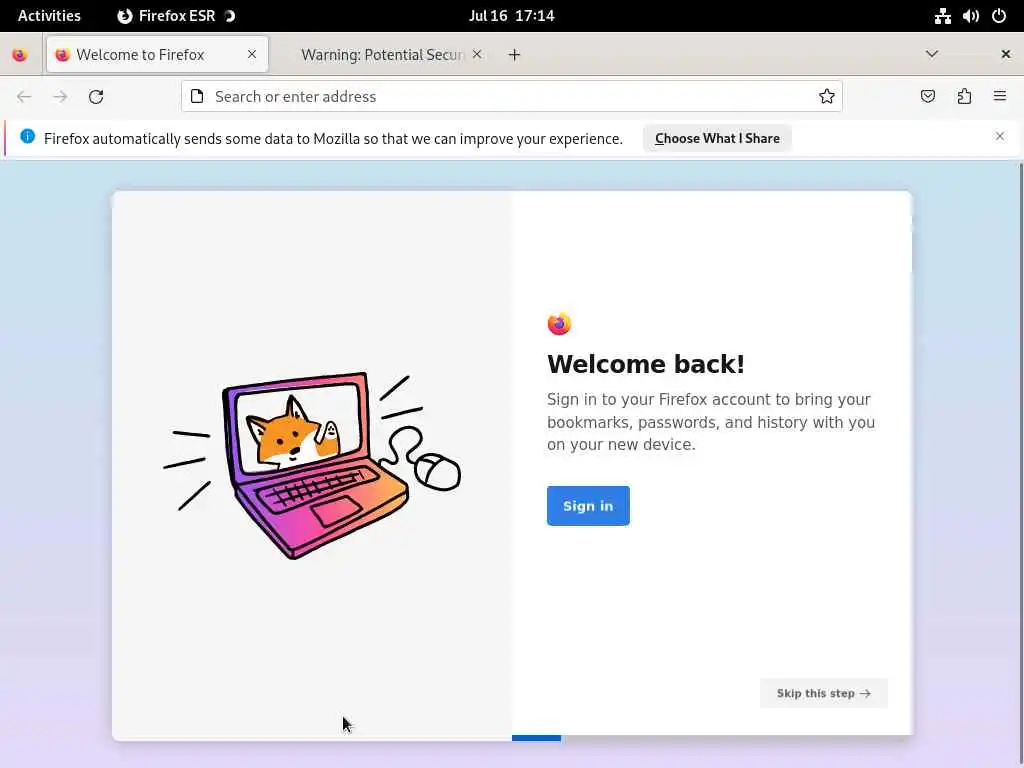Viewport: 1024px width, 768px height.
Task: Click the Welcome back! heading
Action: [646, 364]
